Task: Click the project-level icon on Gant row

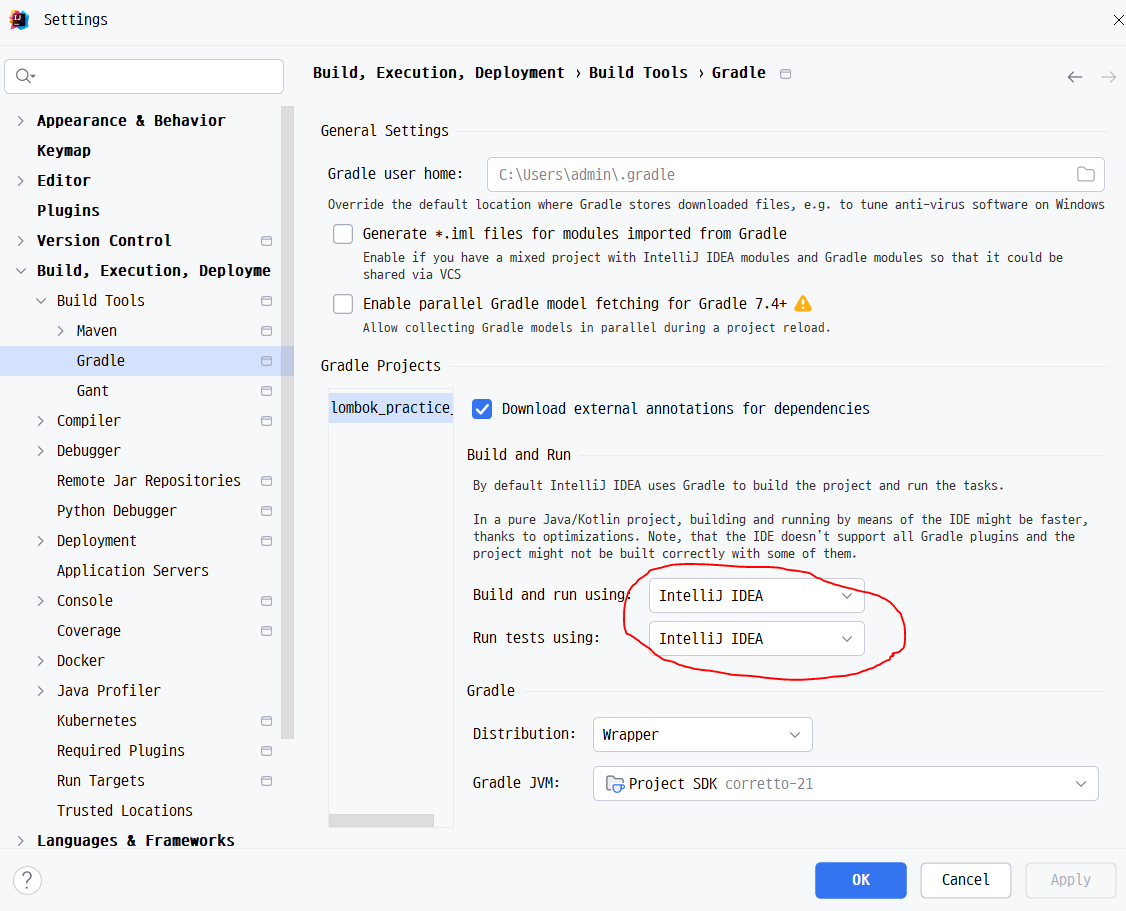Action: tap(266, 391)
